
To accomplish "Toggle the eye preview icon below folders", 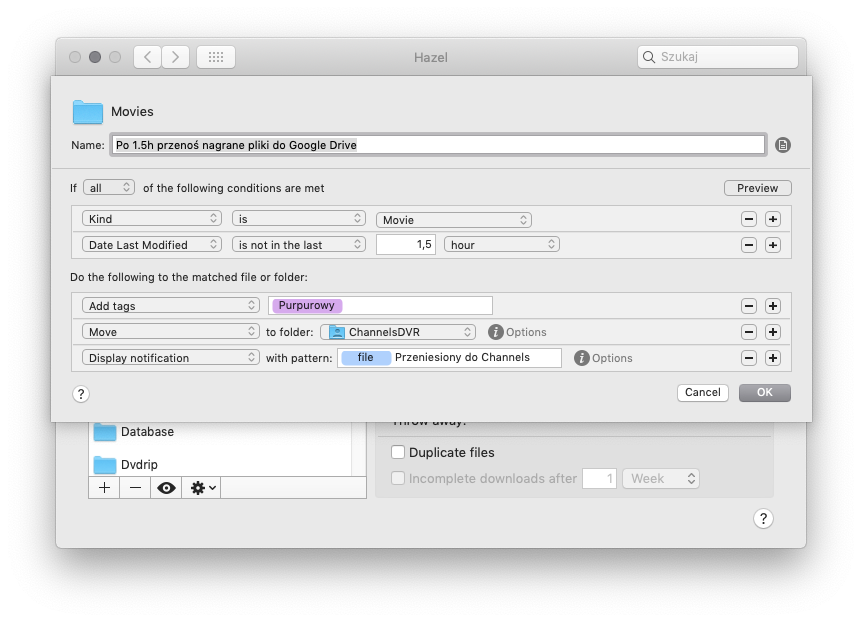I will tap(166, 488).
